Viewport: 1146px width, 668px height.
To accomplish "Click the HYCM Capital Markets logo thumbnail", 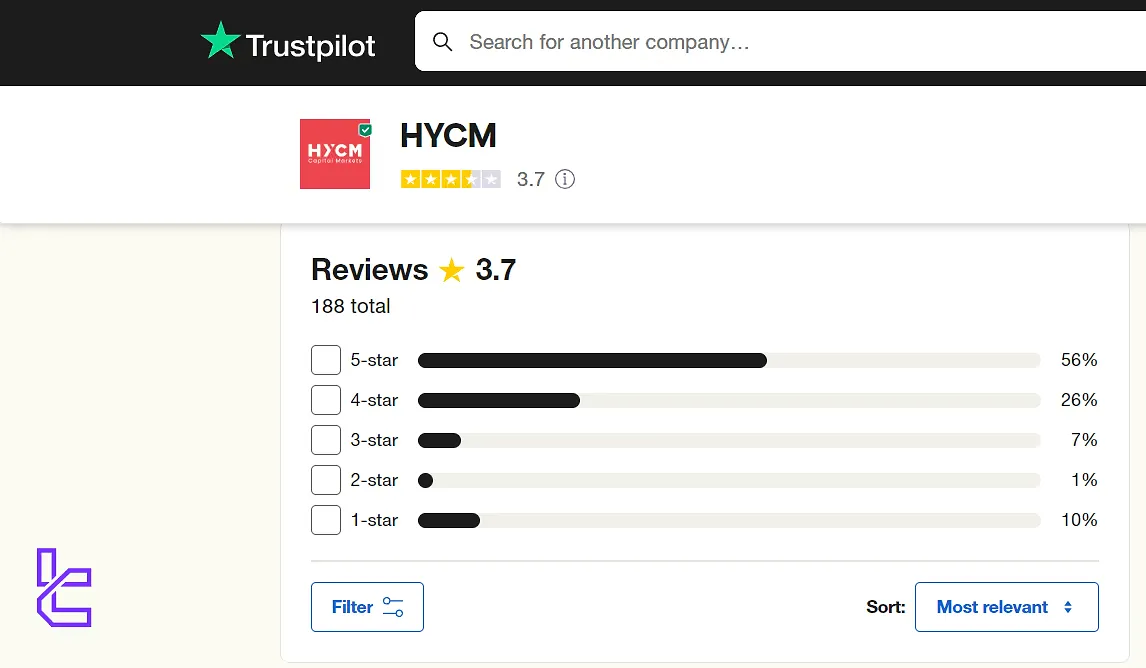I will point(334,153).
